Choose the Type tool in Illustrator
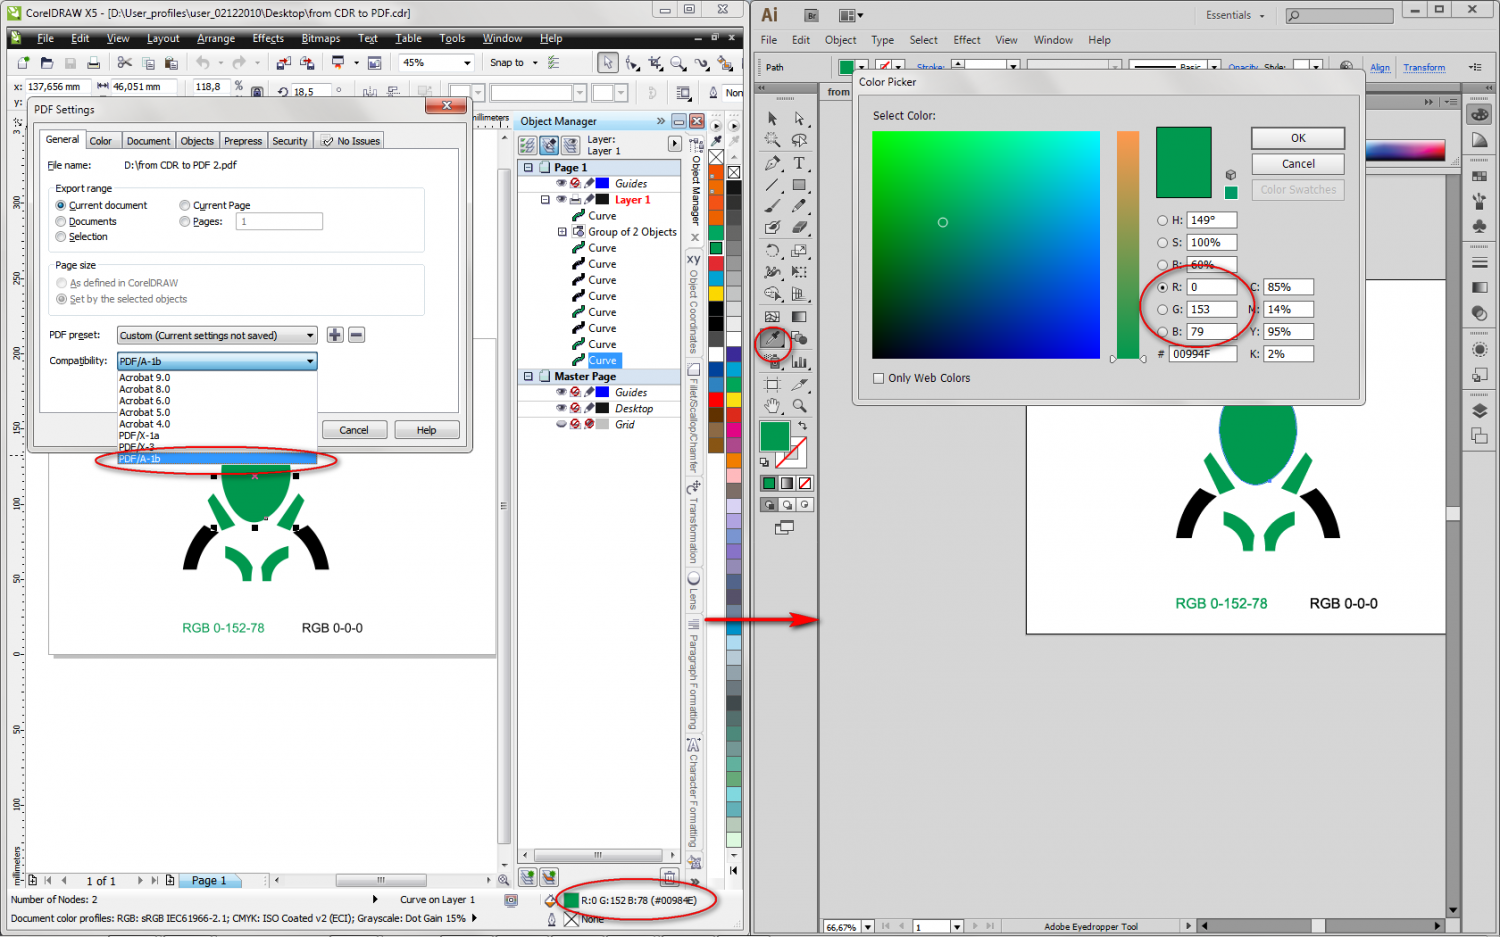1500x937 pixels. pos(799,163)
